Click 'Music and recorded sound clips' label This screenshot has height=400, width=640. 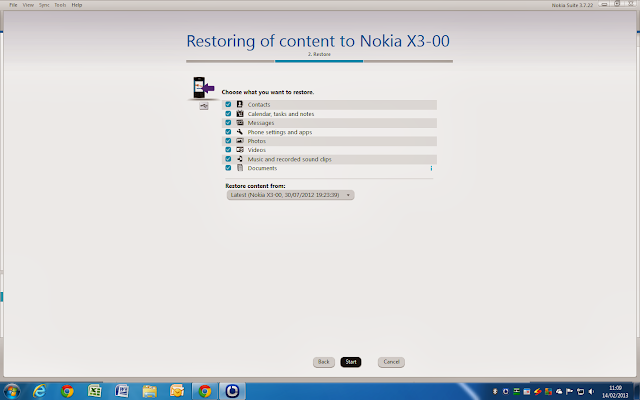(x=289, y=159)
